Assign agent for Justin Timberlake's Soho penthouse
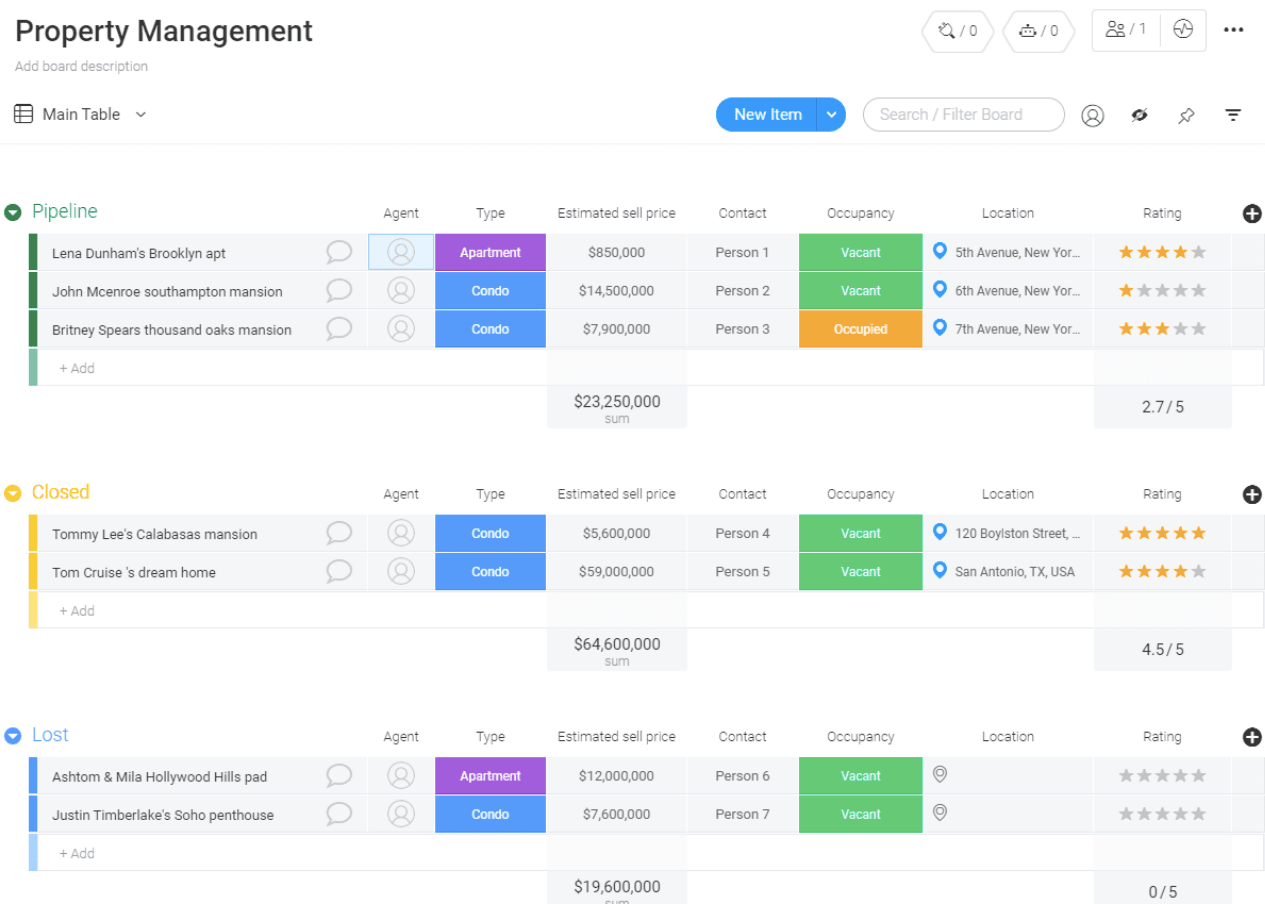Screen dimensions: 1265x904 [x=401, y=814]
